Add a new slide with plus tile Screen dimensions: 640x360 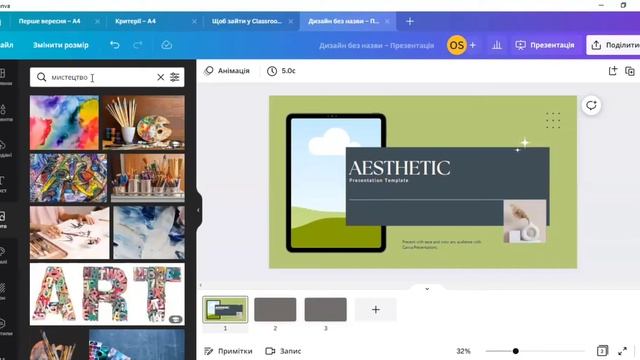tap(376, 309)
